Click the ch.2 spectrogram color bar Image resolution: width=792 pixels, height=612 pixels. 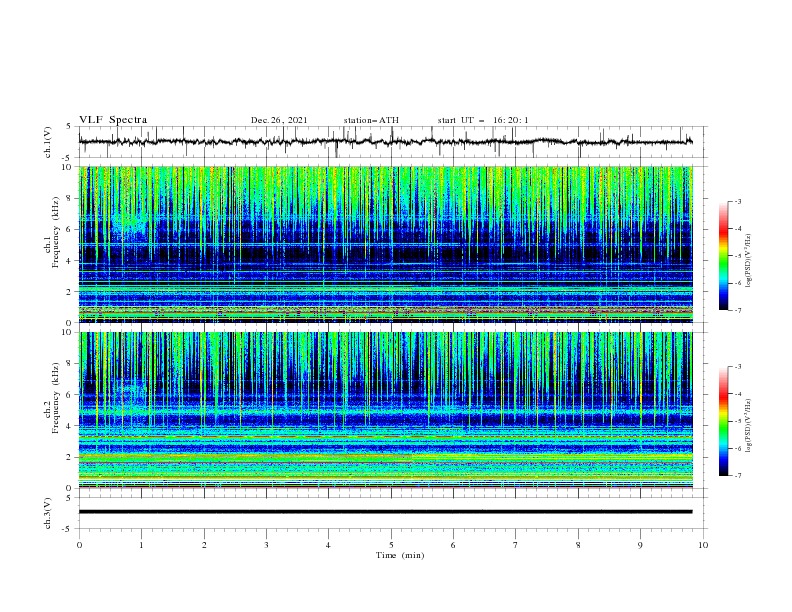pyautogui.click(x=723, y=421)
